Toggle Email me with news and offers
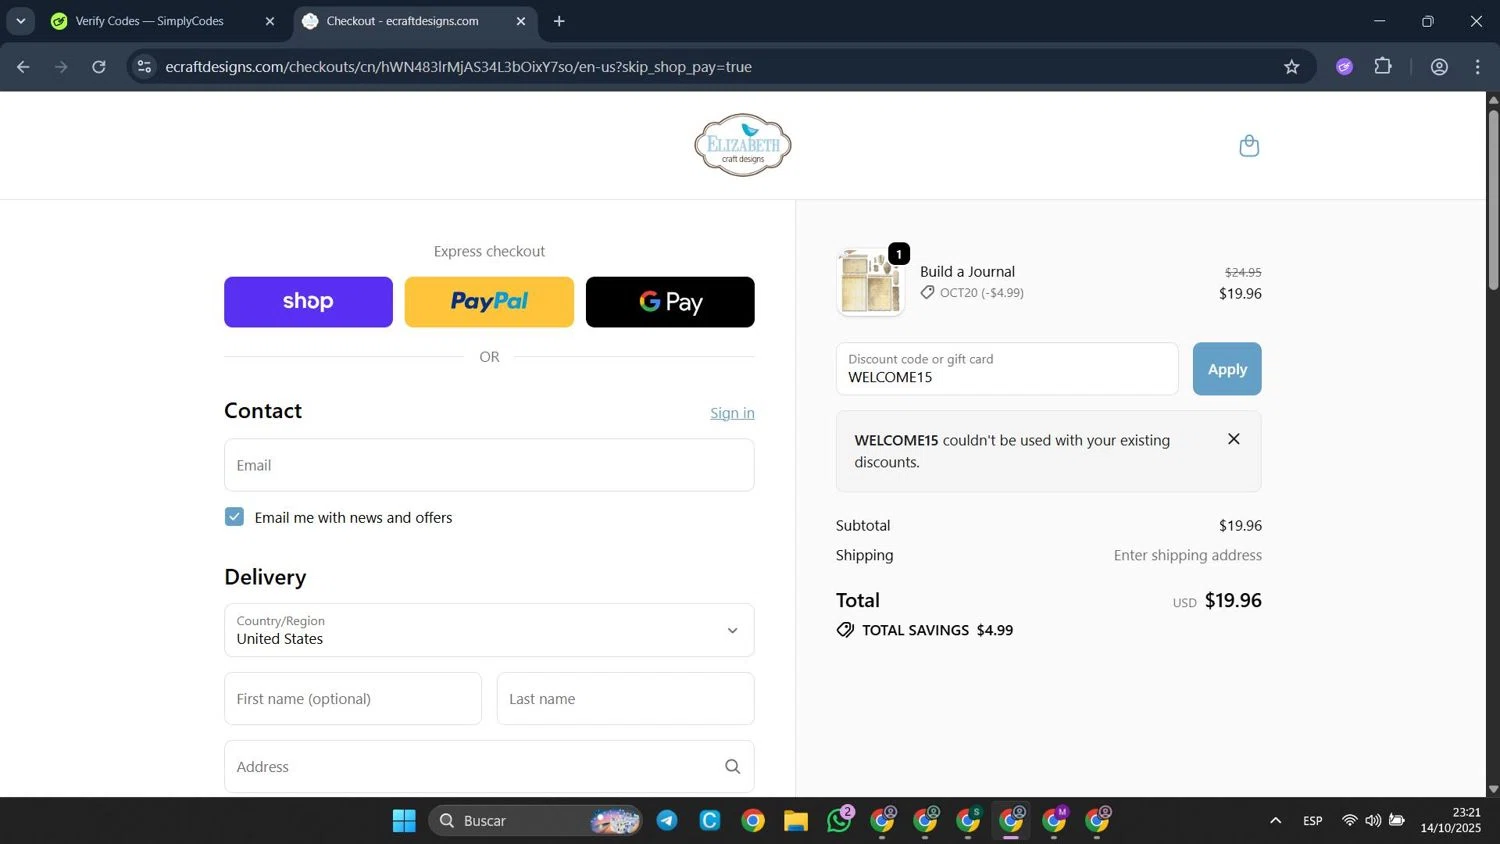The image size is (1500, 844). click(x=234, y=517)
